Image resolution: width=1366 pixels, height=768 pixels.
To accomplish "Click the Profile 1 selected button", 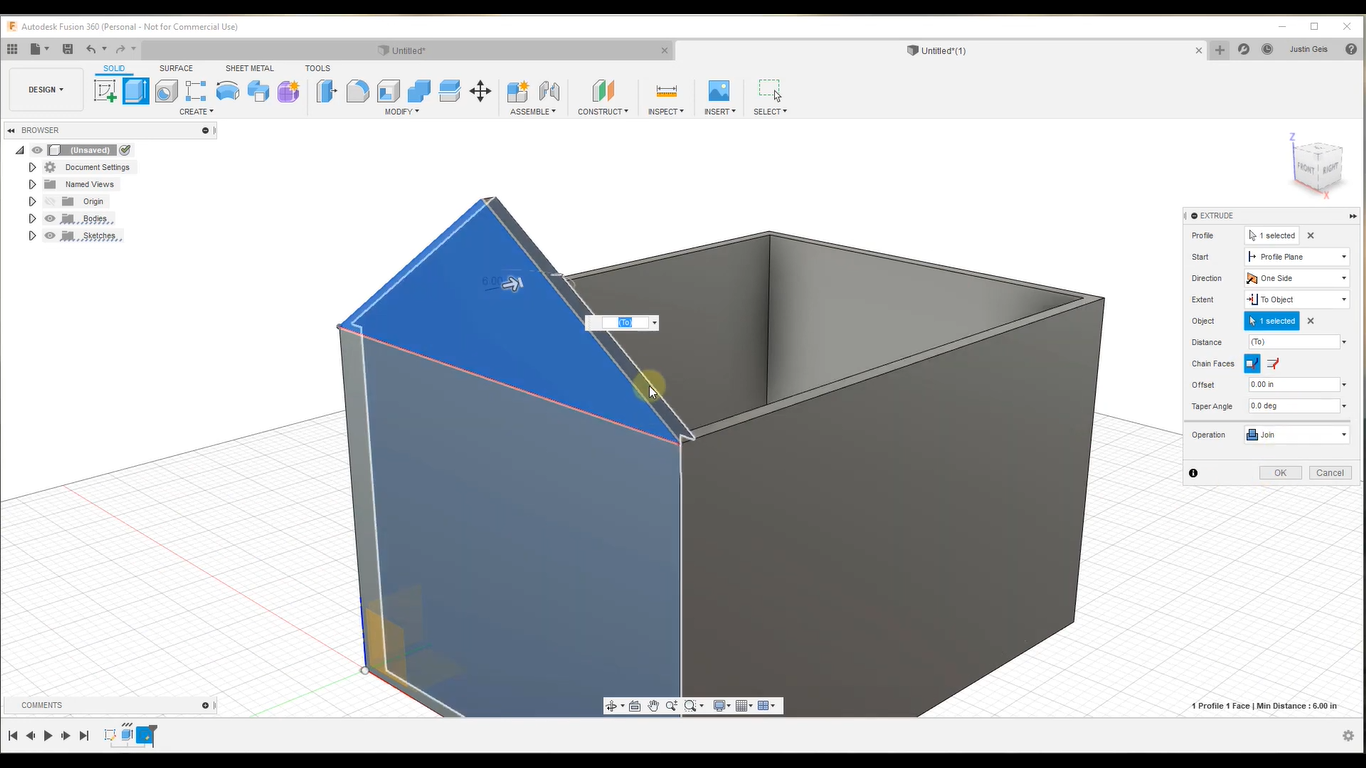I will 1272,236.
